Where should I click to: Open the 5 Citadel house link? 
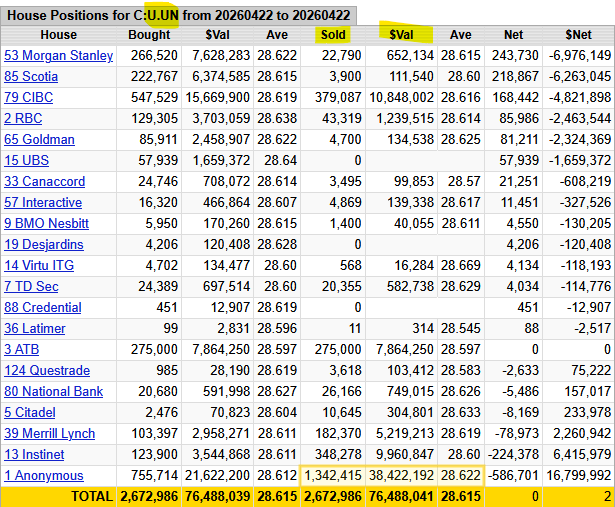click(29, 413)
